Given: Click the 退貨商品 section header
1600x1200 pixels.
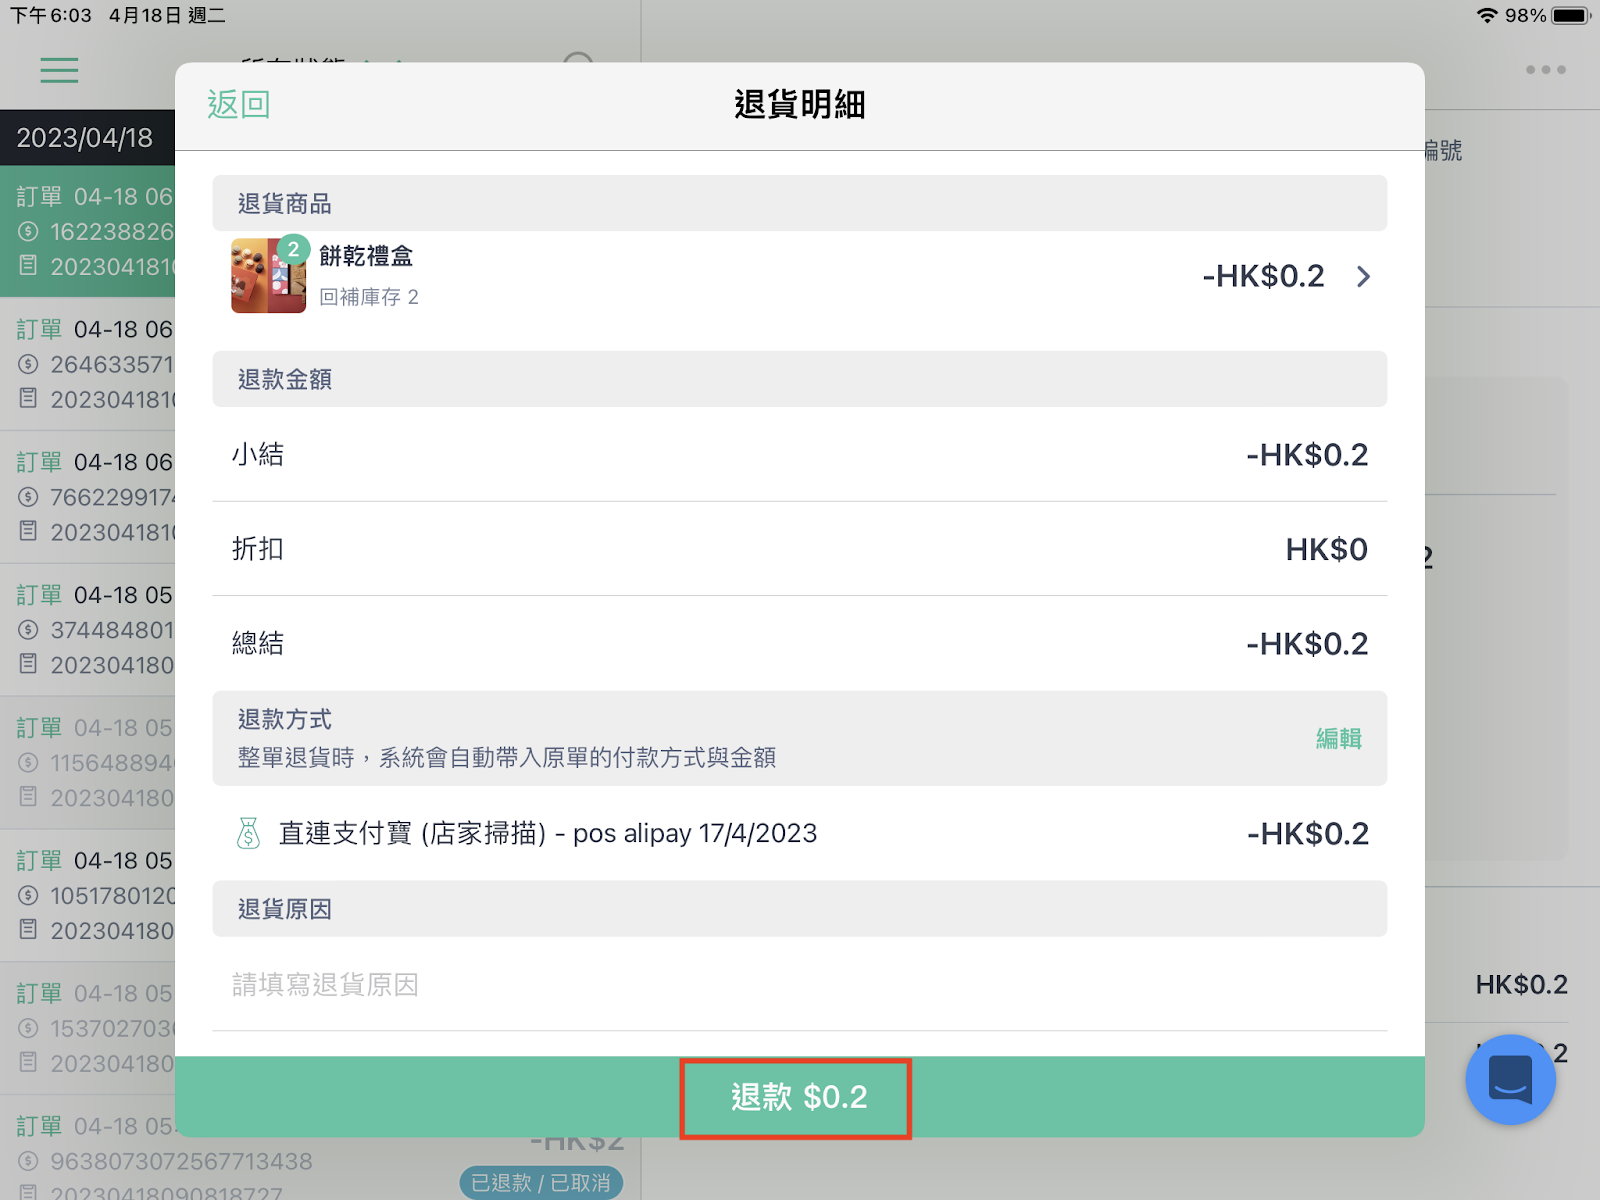Looking at the screenshot, I should [x=799, y=203].
